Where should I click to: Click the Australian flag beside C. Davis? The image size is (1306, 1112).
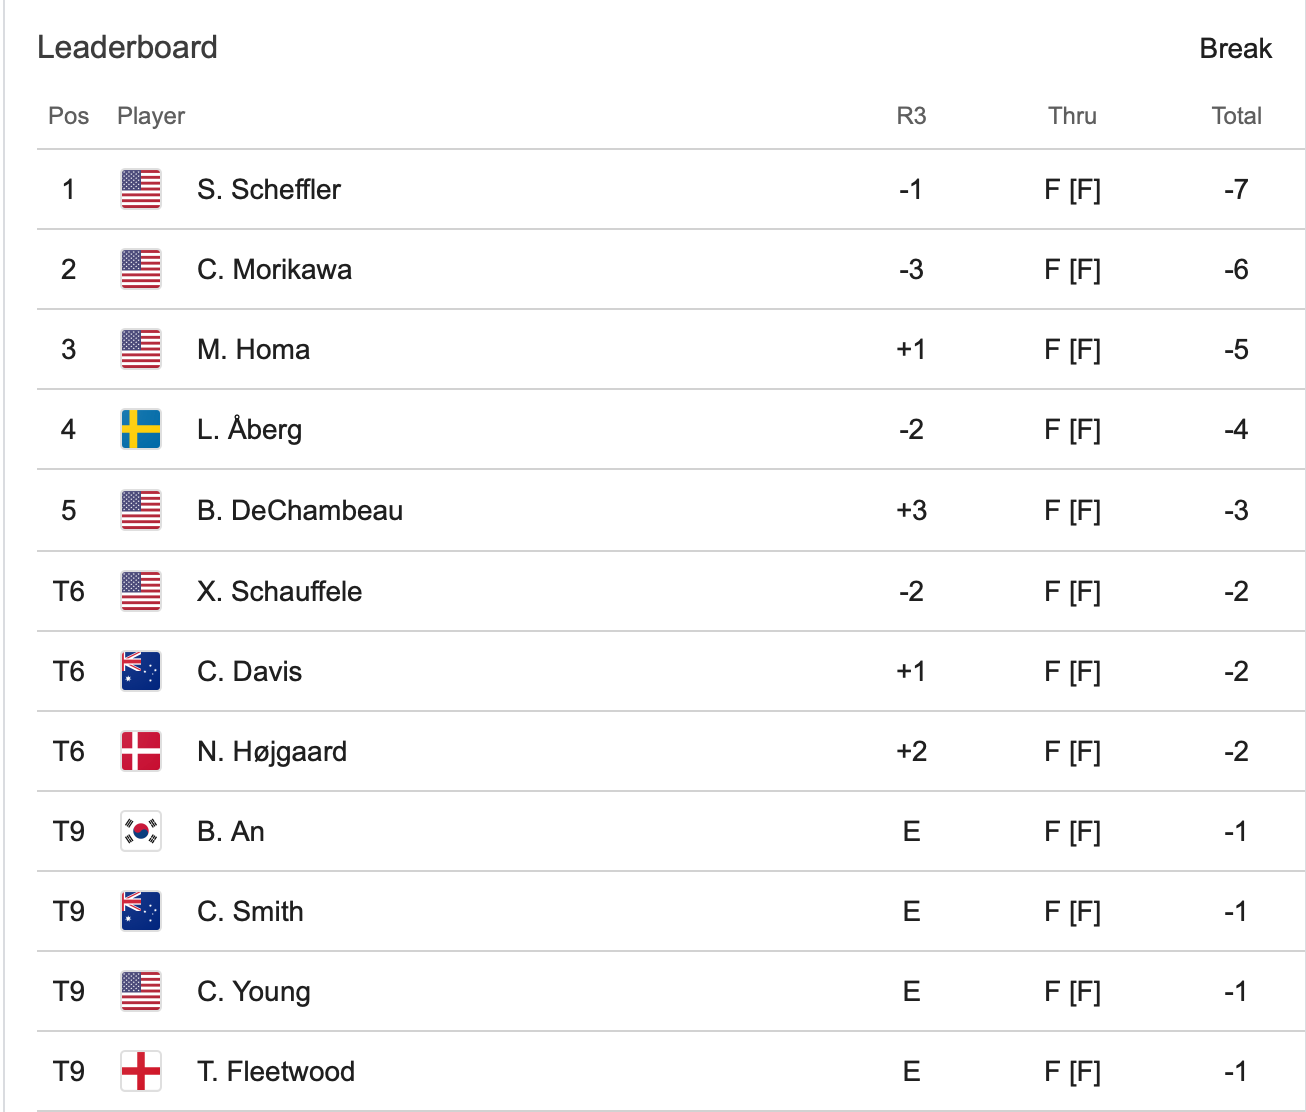(141, 671)
